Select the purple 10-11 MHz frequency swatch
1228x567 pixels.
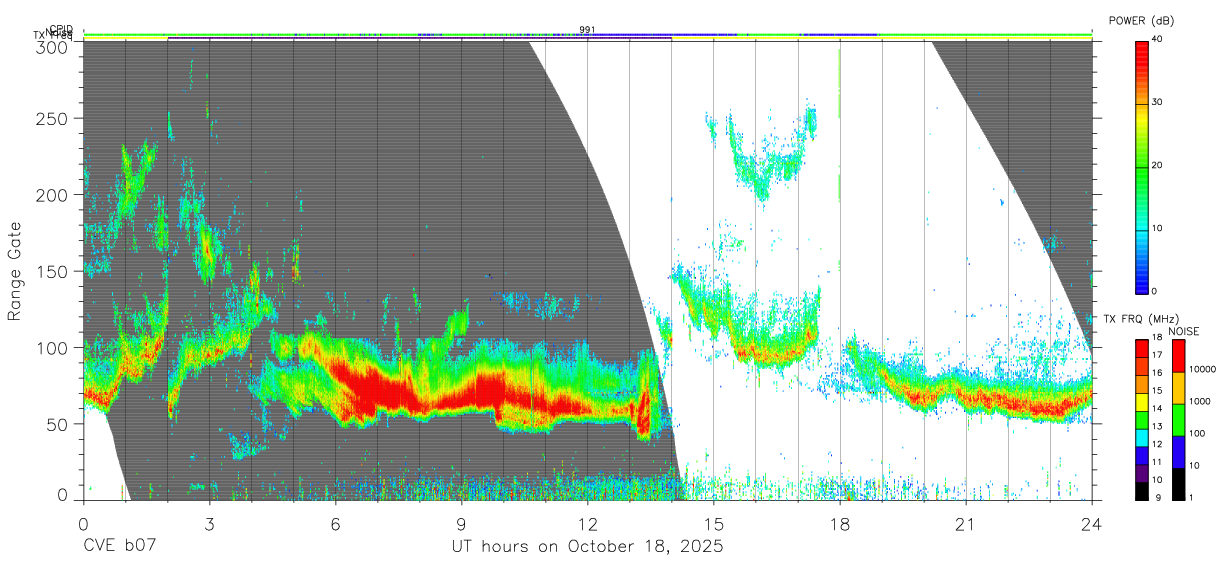tap(1141, 473)
